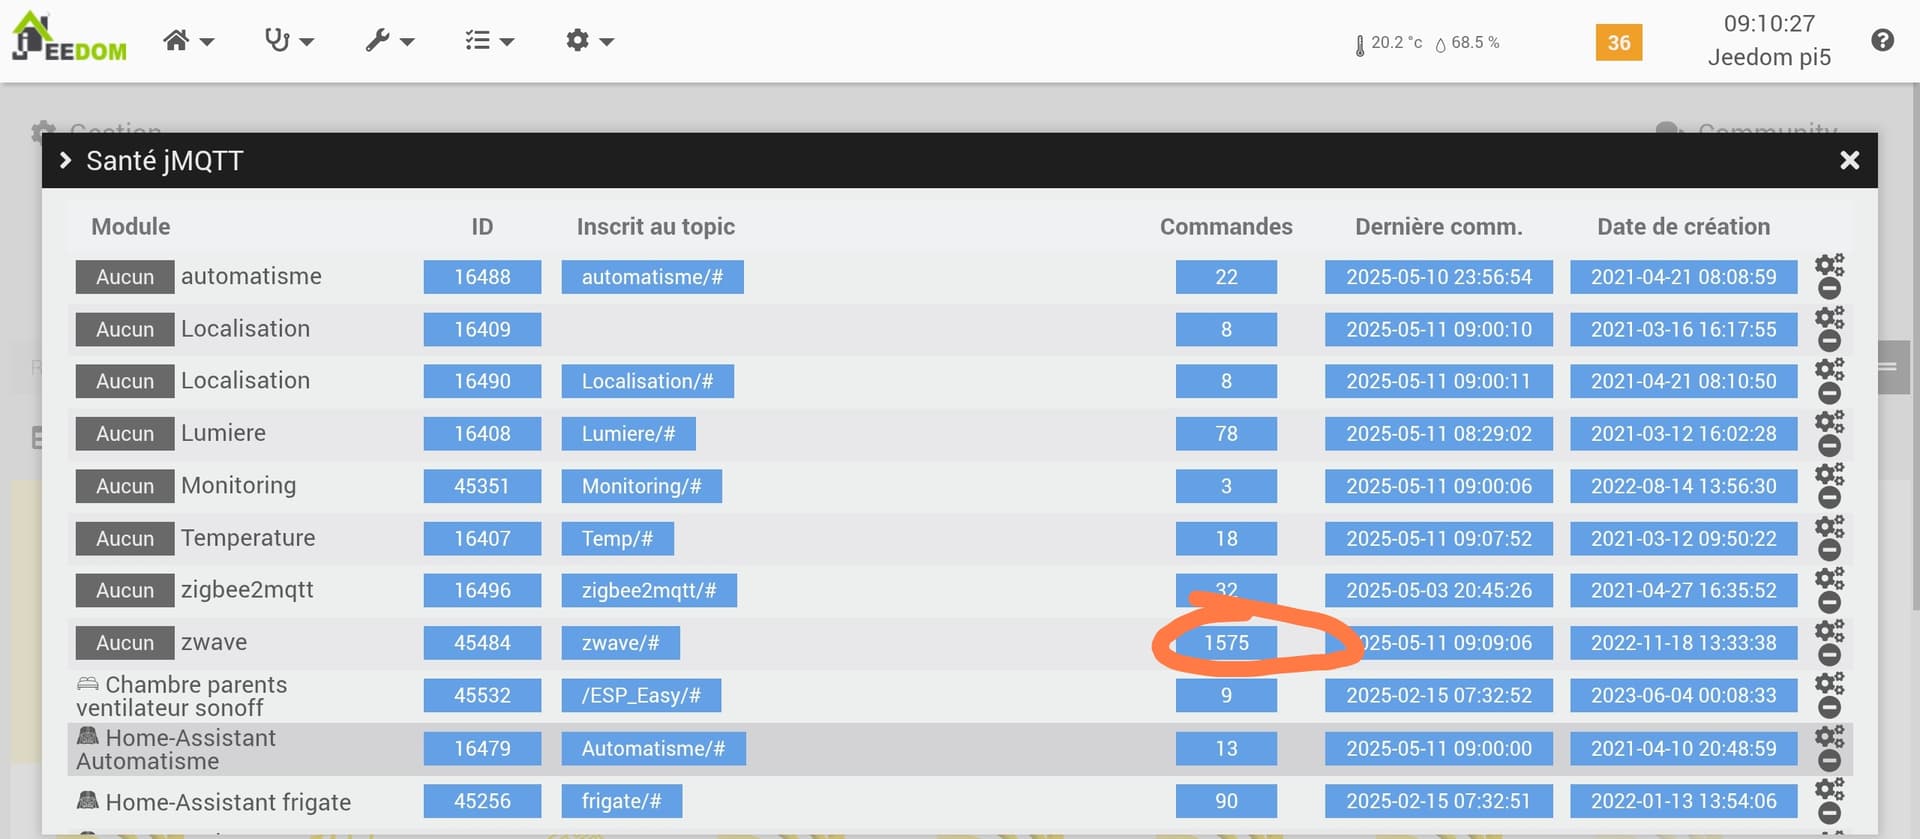Viewport: 1920px width, 839px height.
Task: Click the Aucun label on automatisme row
Action: [125, 277]
